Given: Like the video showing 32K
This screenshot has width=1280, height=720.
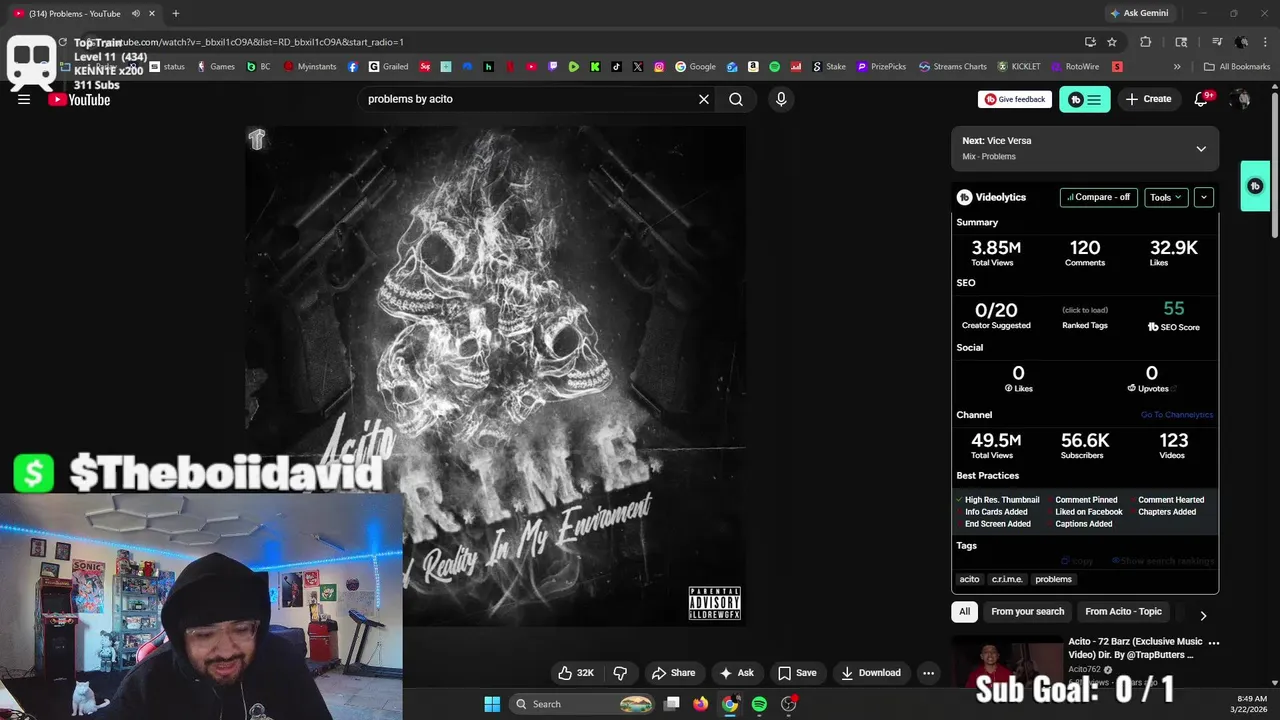Looking at the screenshot, I should tap(576, 673).
